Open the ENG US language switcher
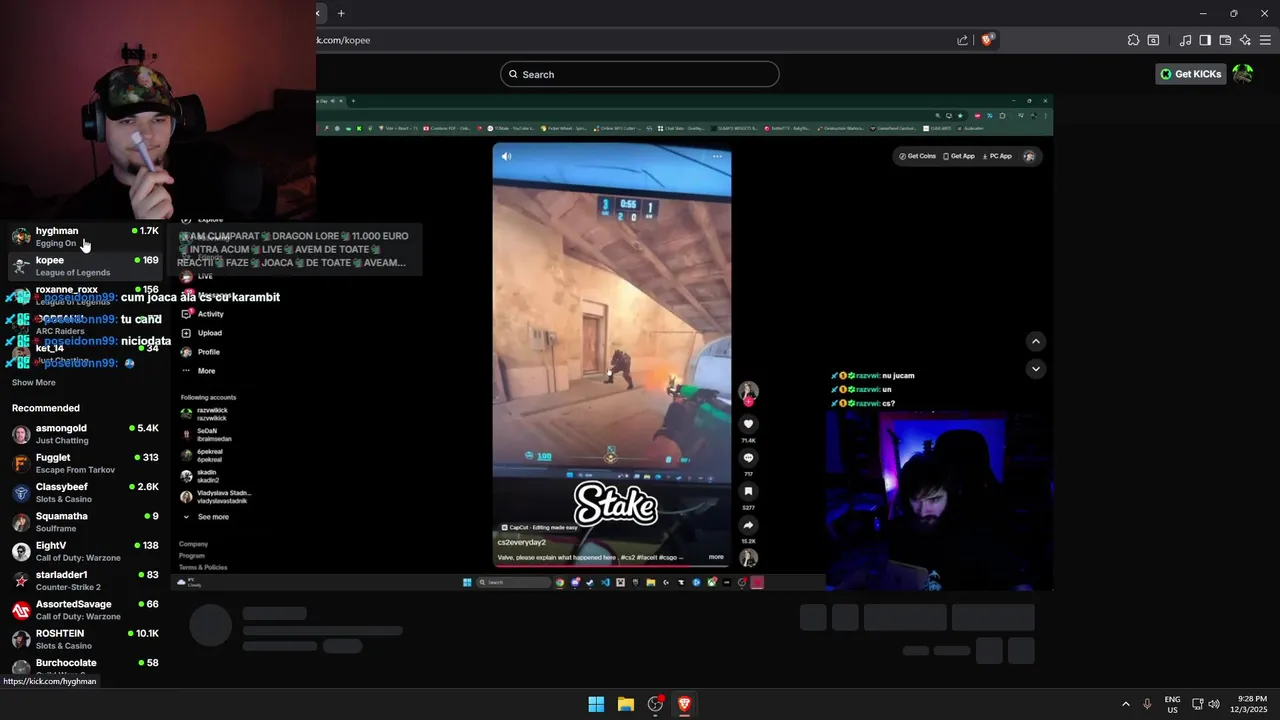Screen dimensions: 1280x720 tap(1172, 704)
